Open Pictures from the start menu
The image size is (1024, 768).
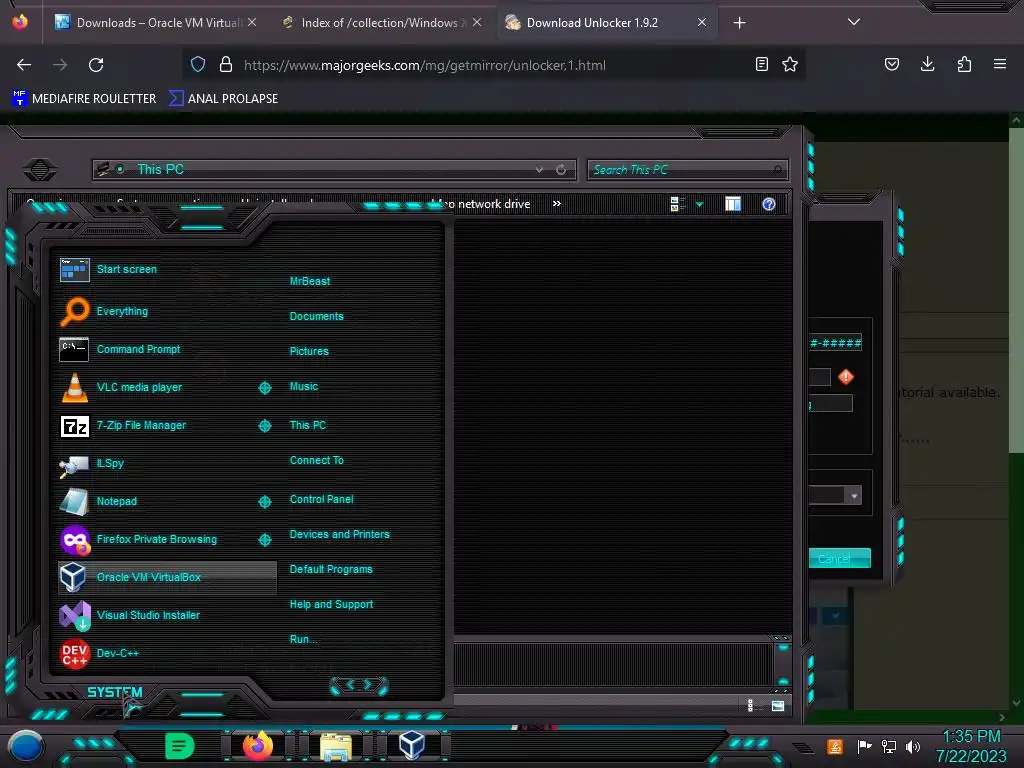[309, 351]
